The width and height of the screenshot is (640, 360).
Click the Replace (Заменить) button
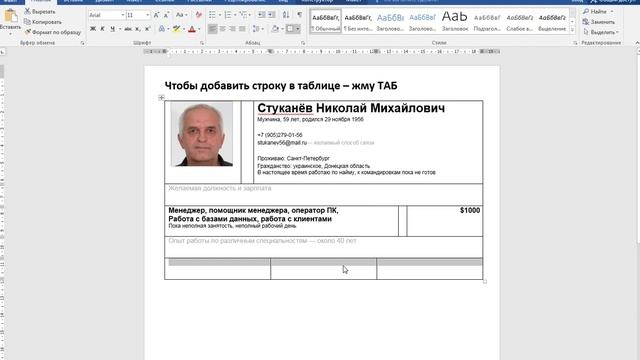click(x=599, y=22)
